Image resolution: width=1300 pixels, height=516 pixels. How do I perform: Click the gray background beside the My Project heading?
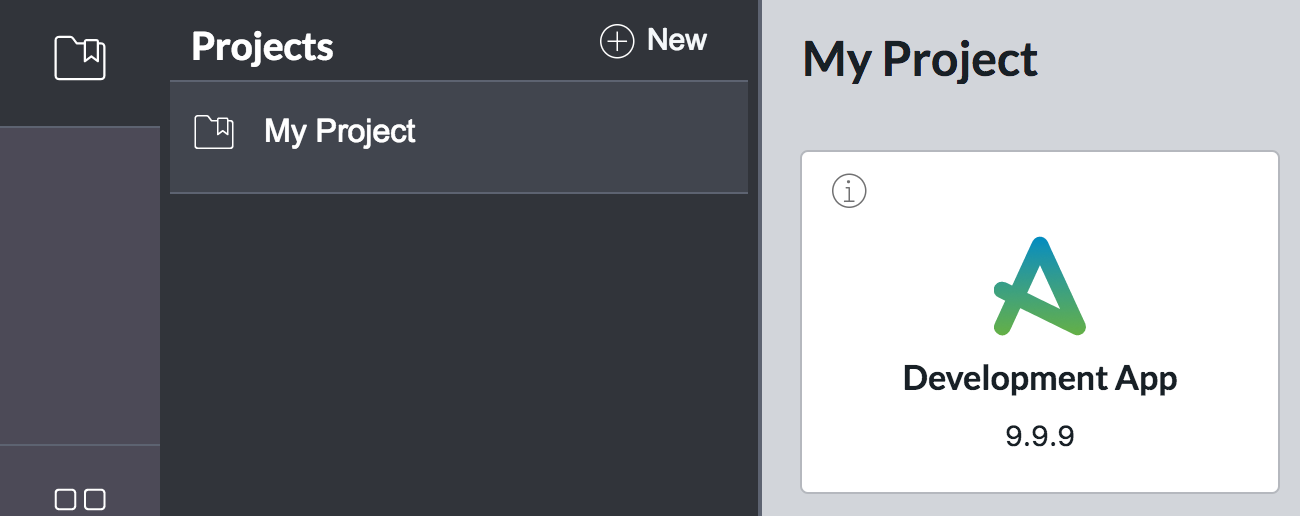pyautogui.click(x=1170, y=60)
